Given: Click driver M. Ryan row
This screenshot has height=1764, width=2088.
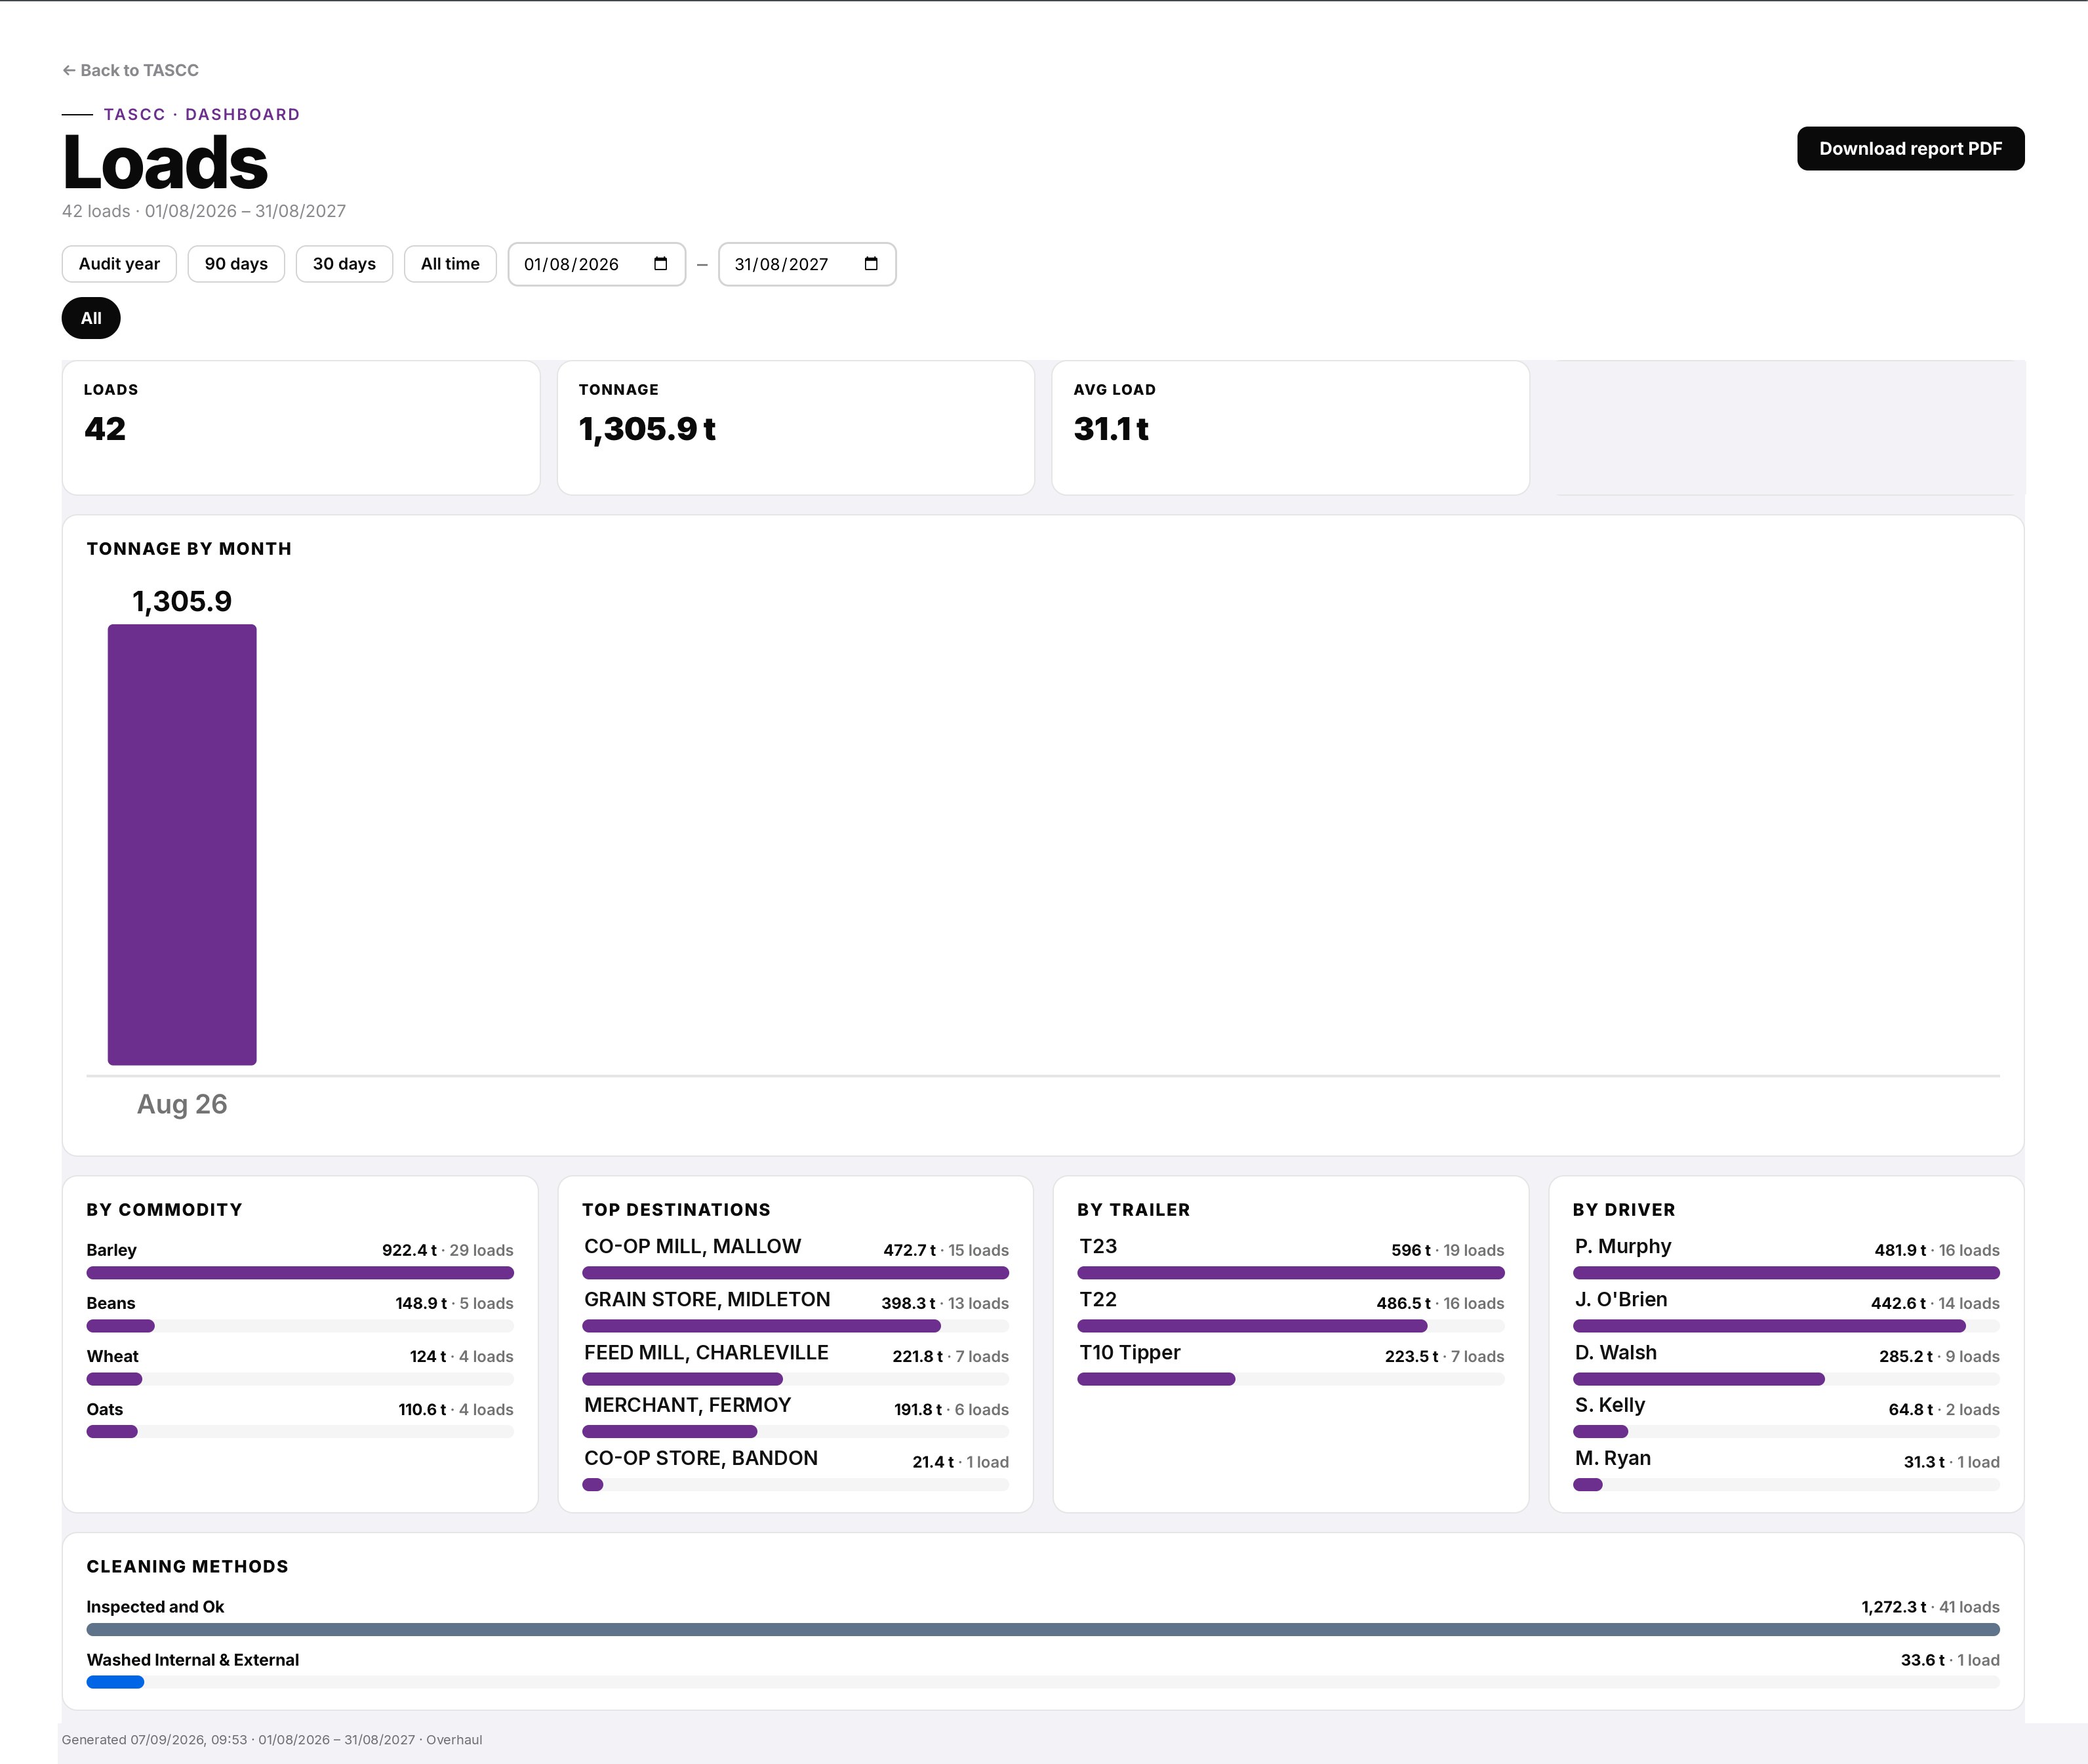Looking at the screenshot, I should click(1786, 1469).
